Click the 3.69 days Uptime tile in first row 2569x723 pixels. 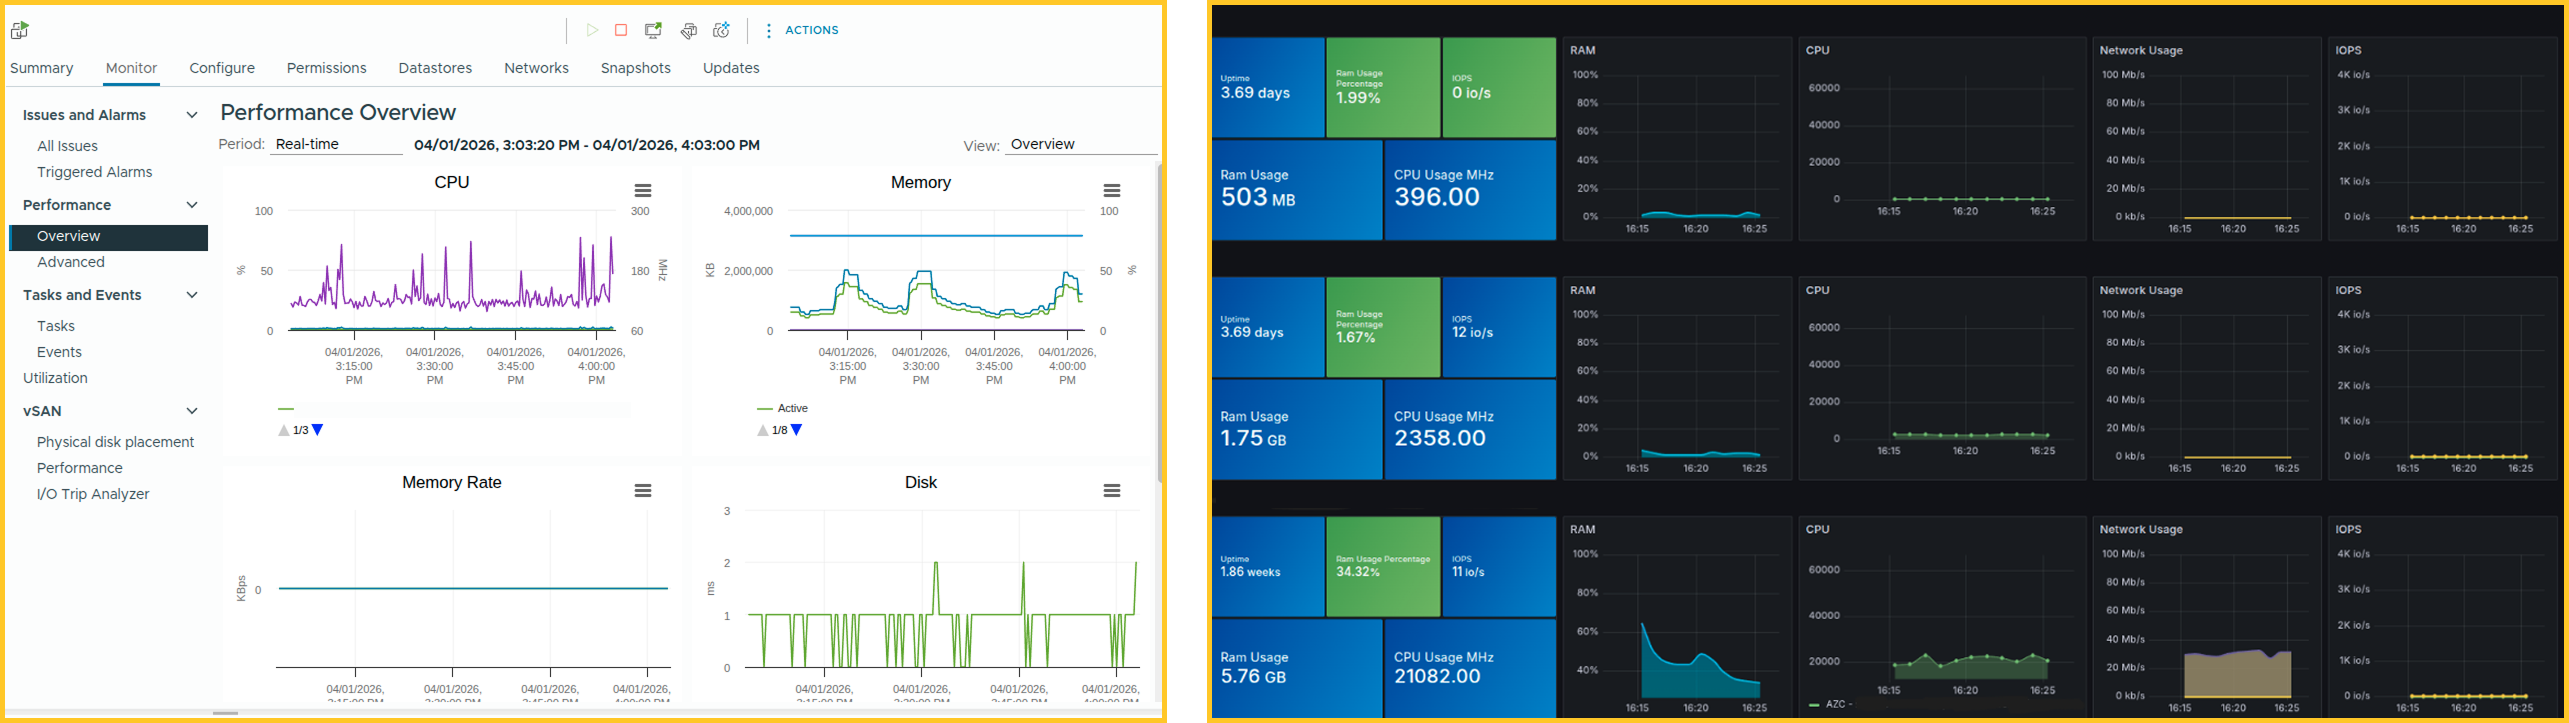point(1269,88)
